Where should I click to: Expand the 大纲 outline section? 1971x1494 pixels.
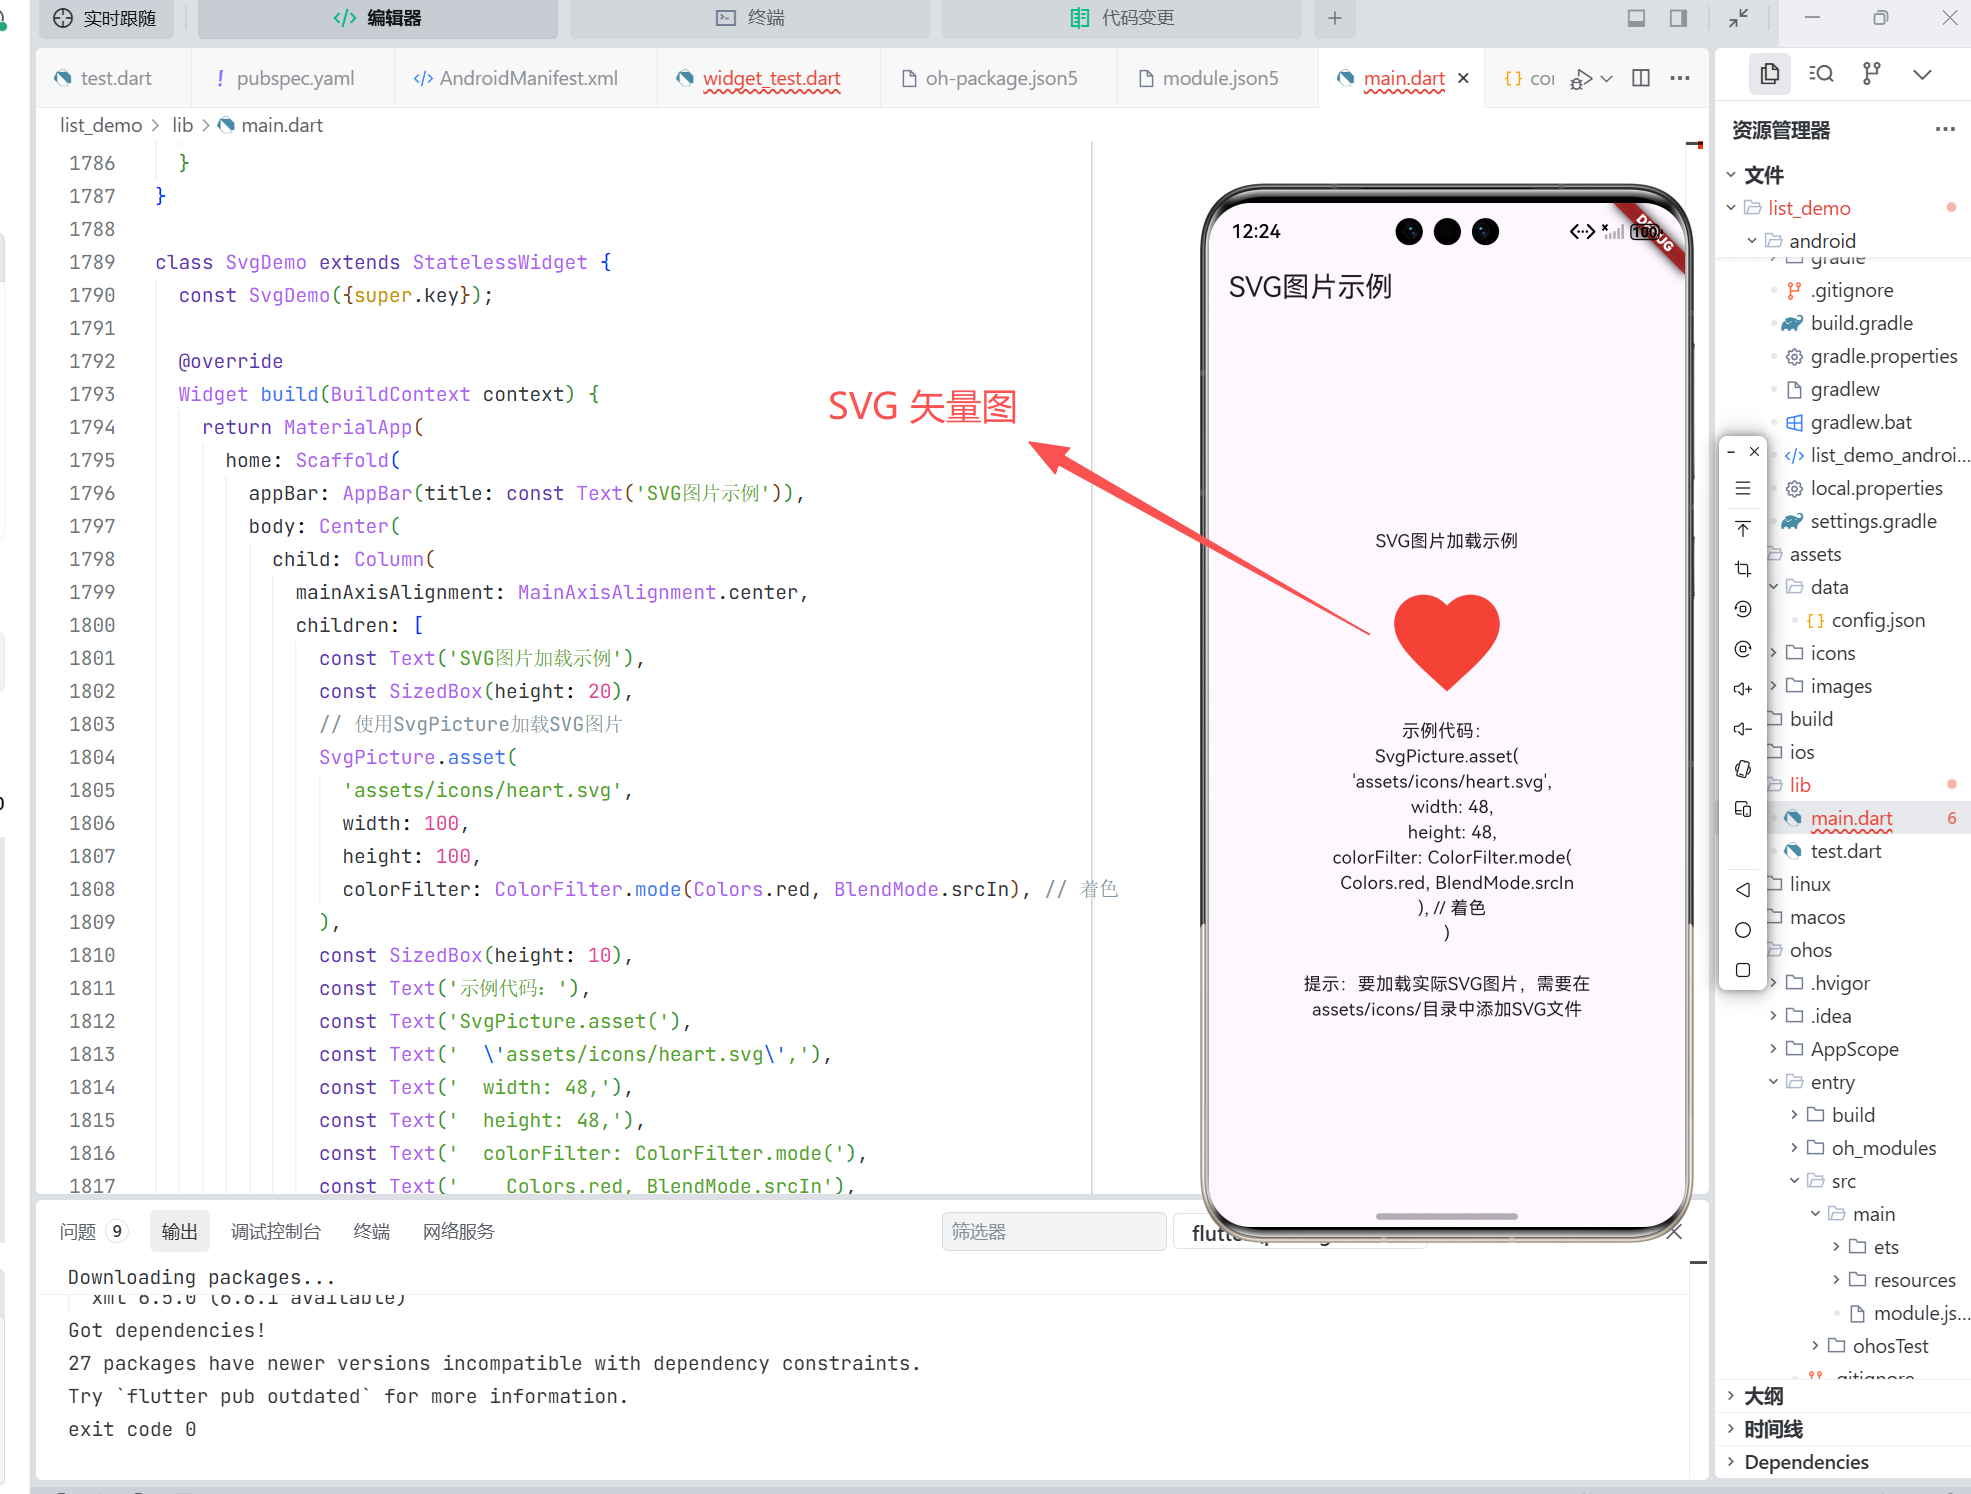click(1763, 1396)
